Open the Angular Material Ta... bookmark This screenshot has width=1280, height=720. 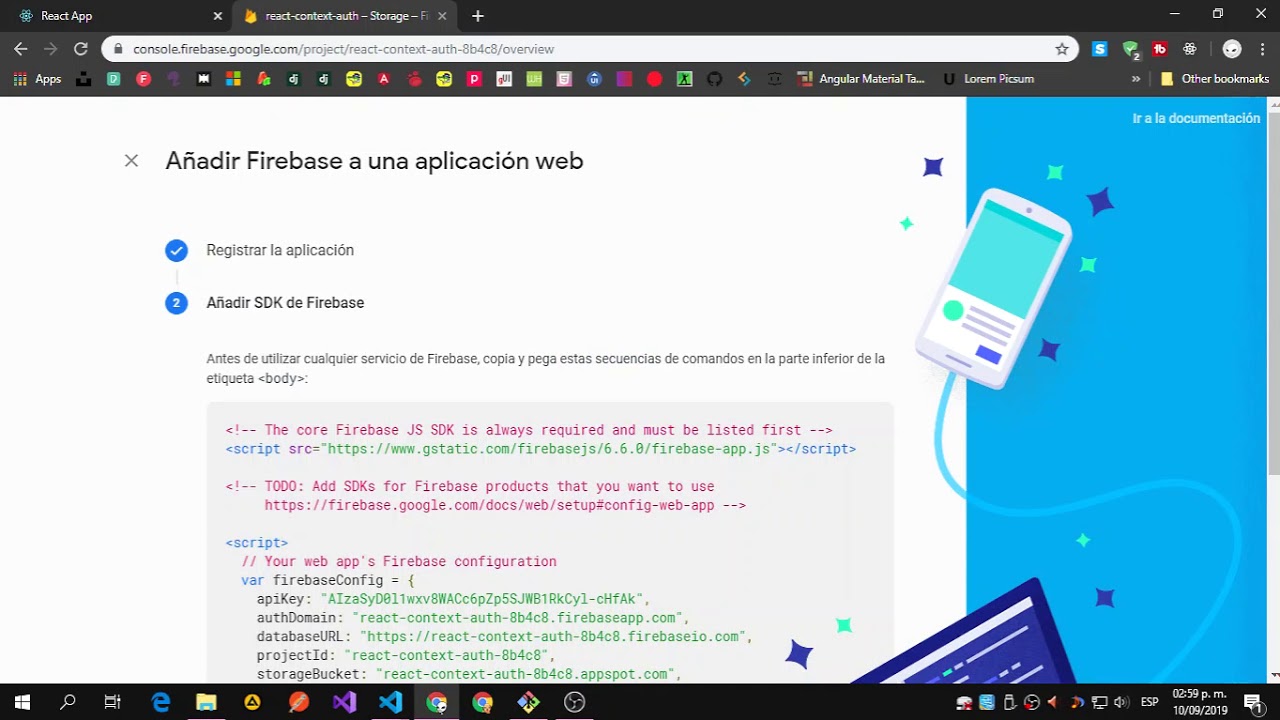pyautogui.click(x=862, y=79)
